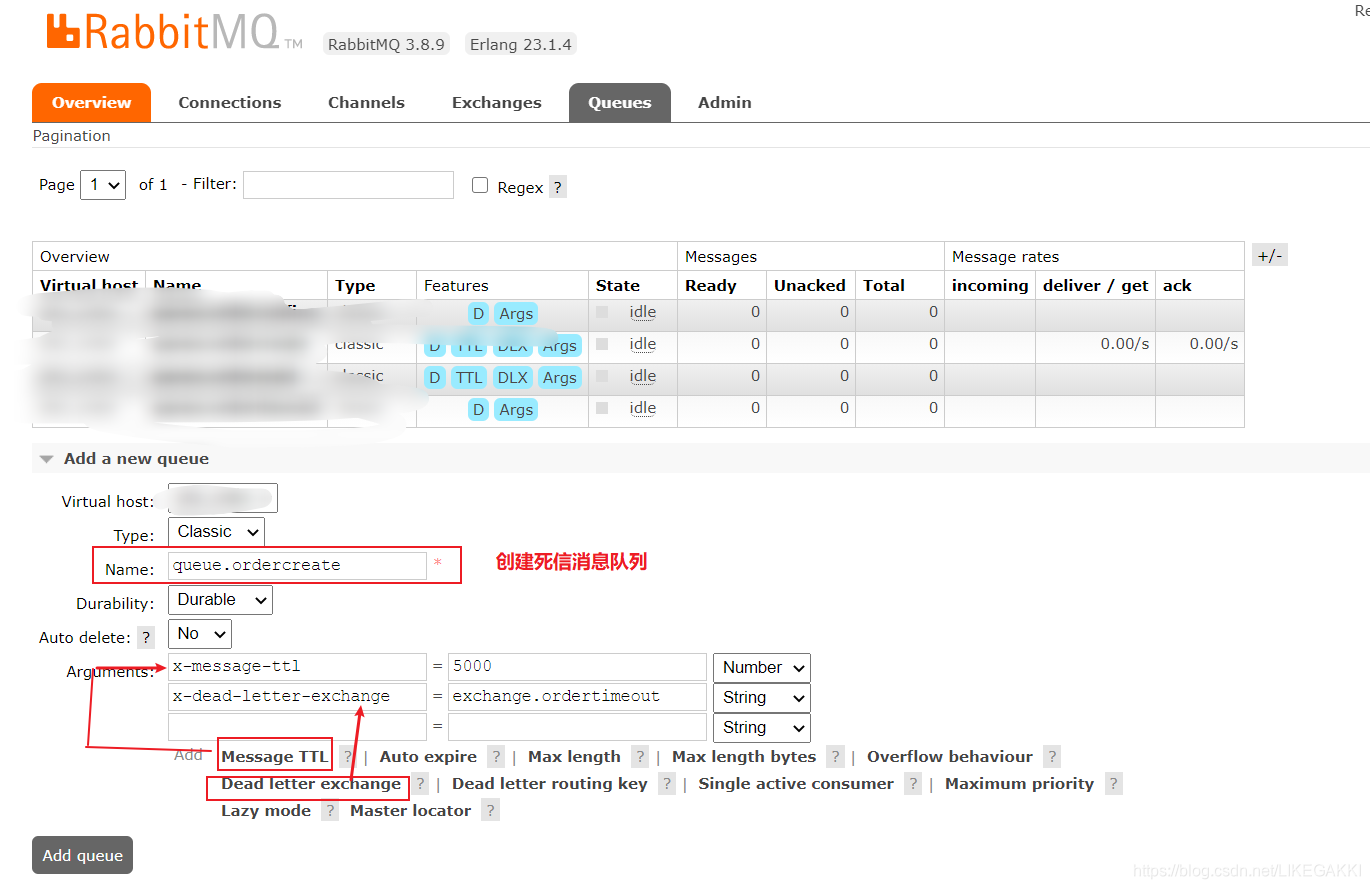This screenshot has height=889, width=1370.
Task: Switch to the Admin tab
Action: point(725,103)
